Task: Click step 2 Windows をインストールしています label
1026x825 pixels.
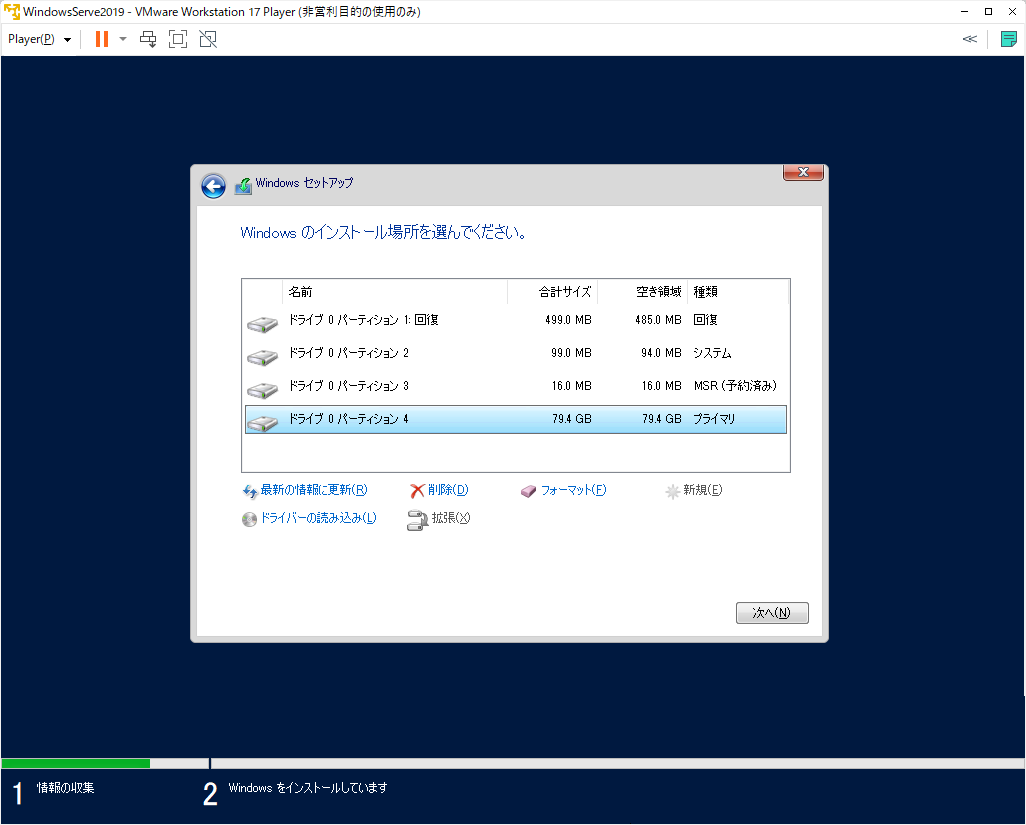Action: 308,788
